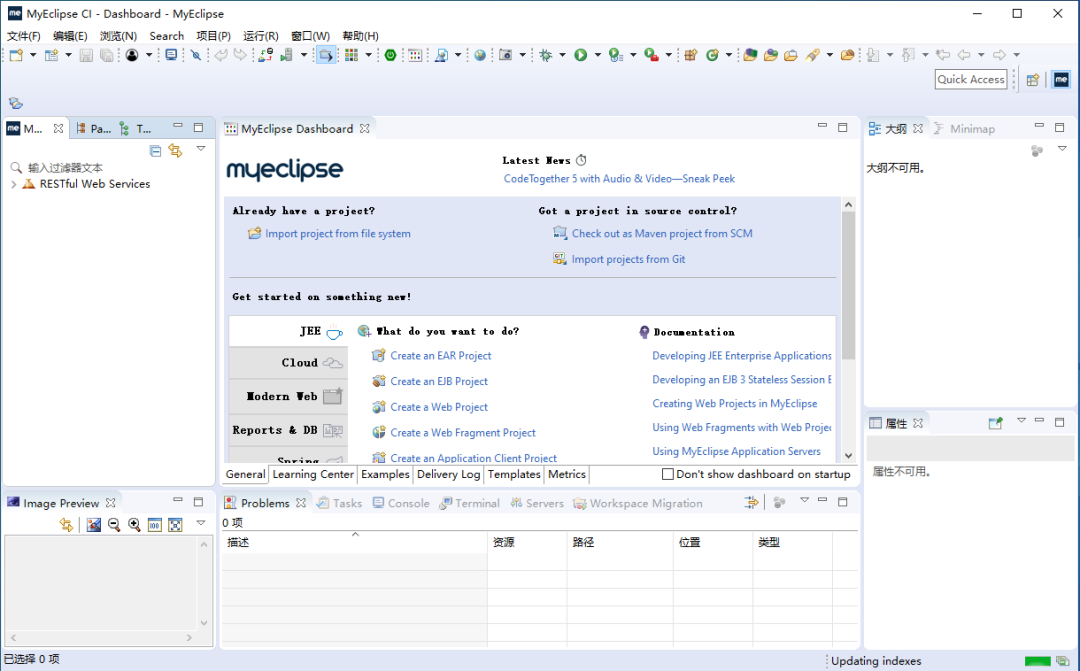The width and height of the screenshot is (1080, 671).
Task: Click the Collapse All icon in the explorer
Action: point(156,151)
